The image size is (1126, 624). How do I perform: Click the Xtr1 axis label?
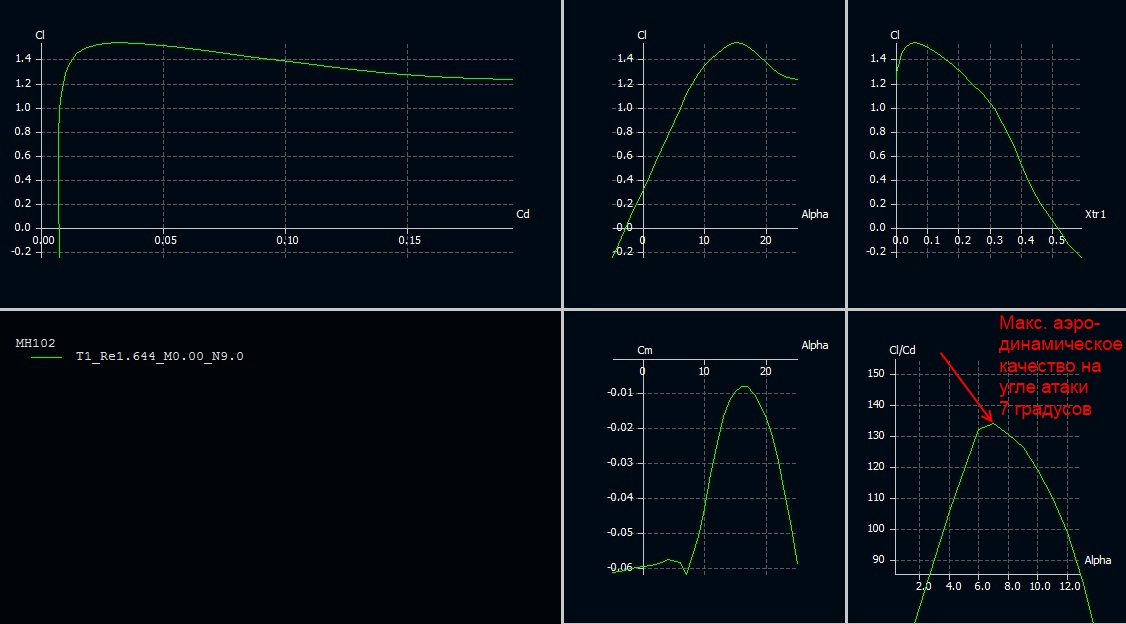[1094, 214]
